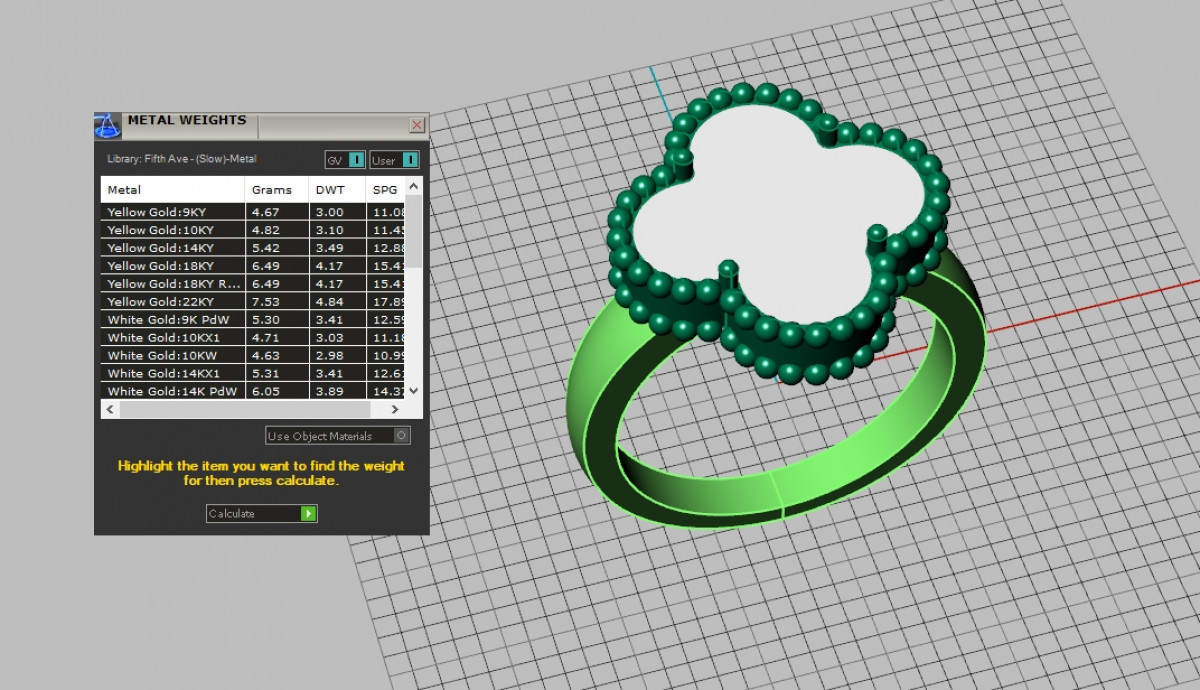Click the 4.63 grams cell for 10KW

point(277,356)
